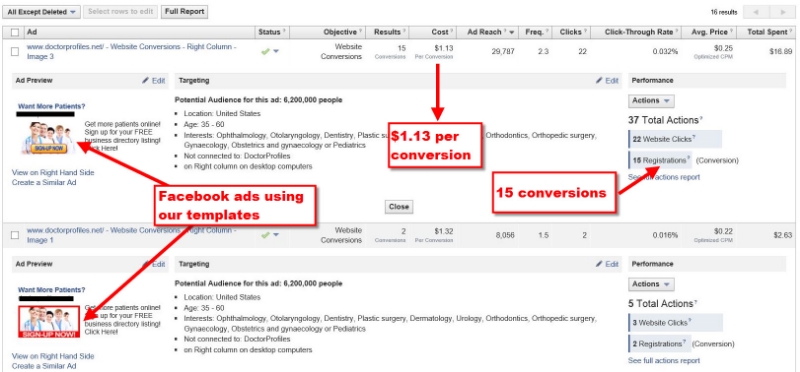Toggle the select-all checkbox in header
The height and width of the screenshot is (372, 800).
click(15, 32)
